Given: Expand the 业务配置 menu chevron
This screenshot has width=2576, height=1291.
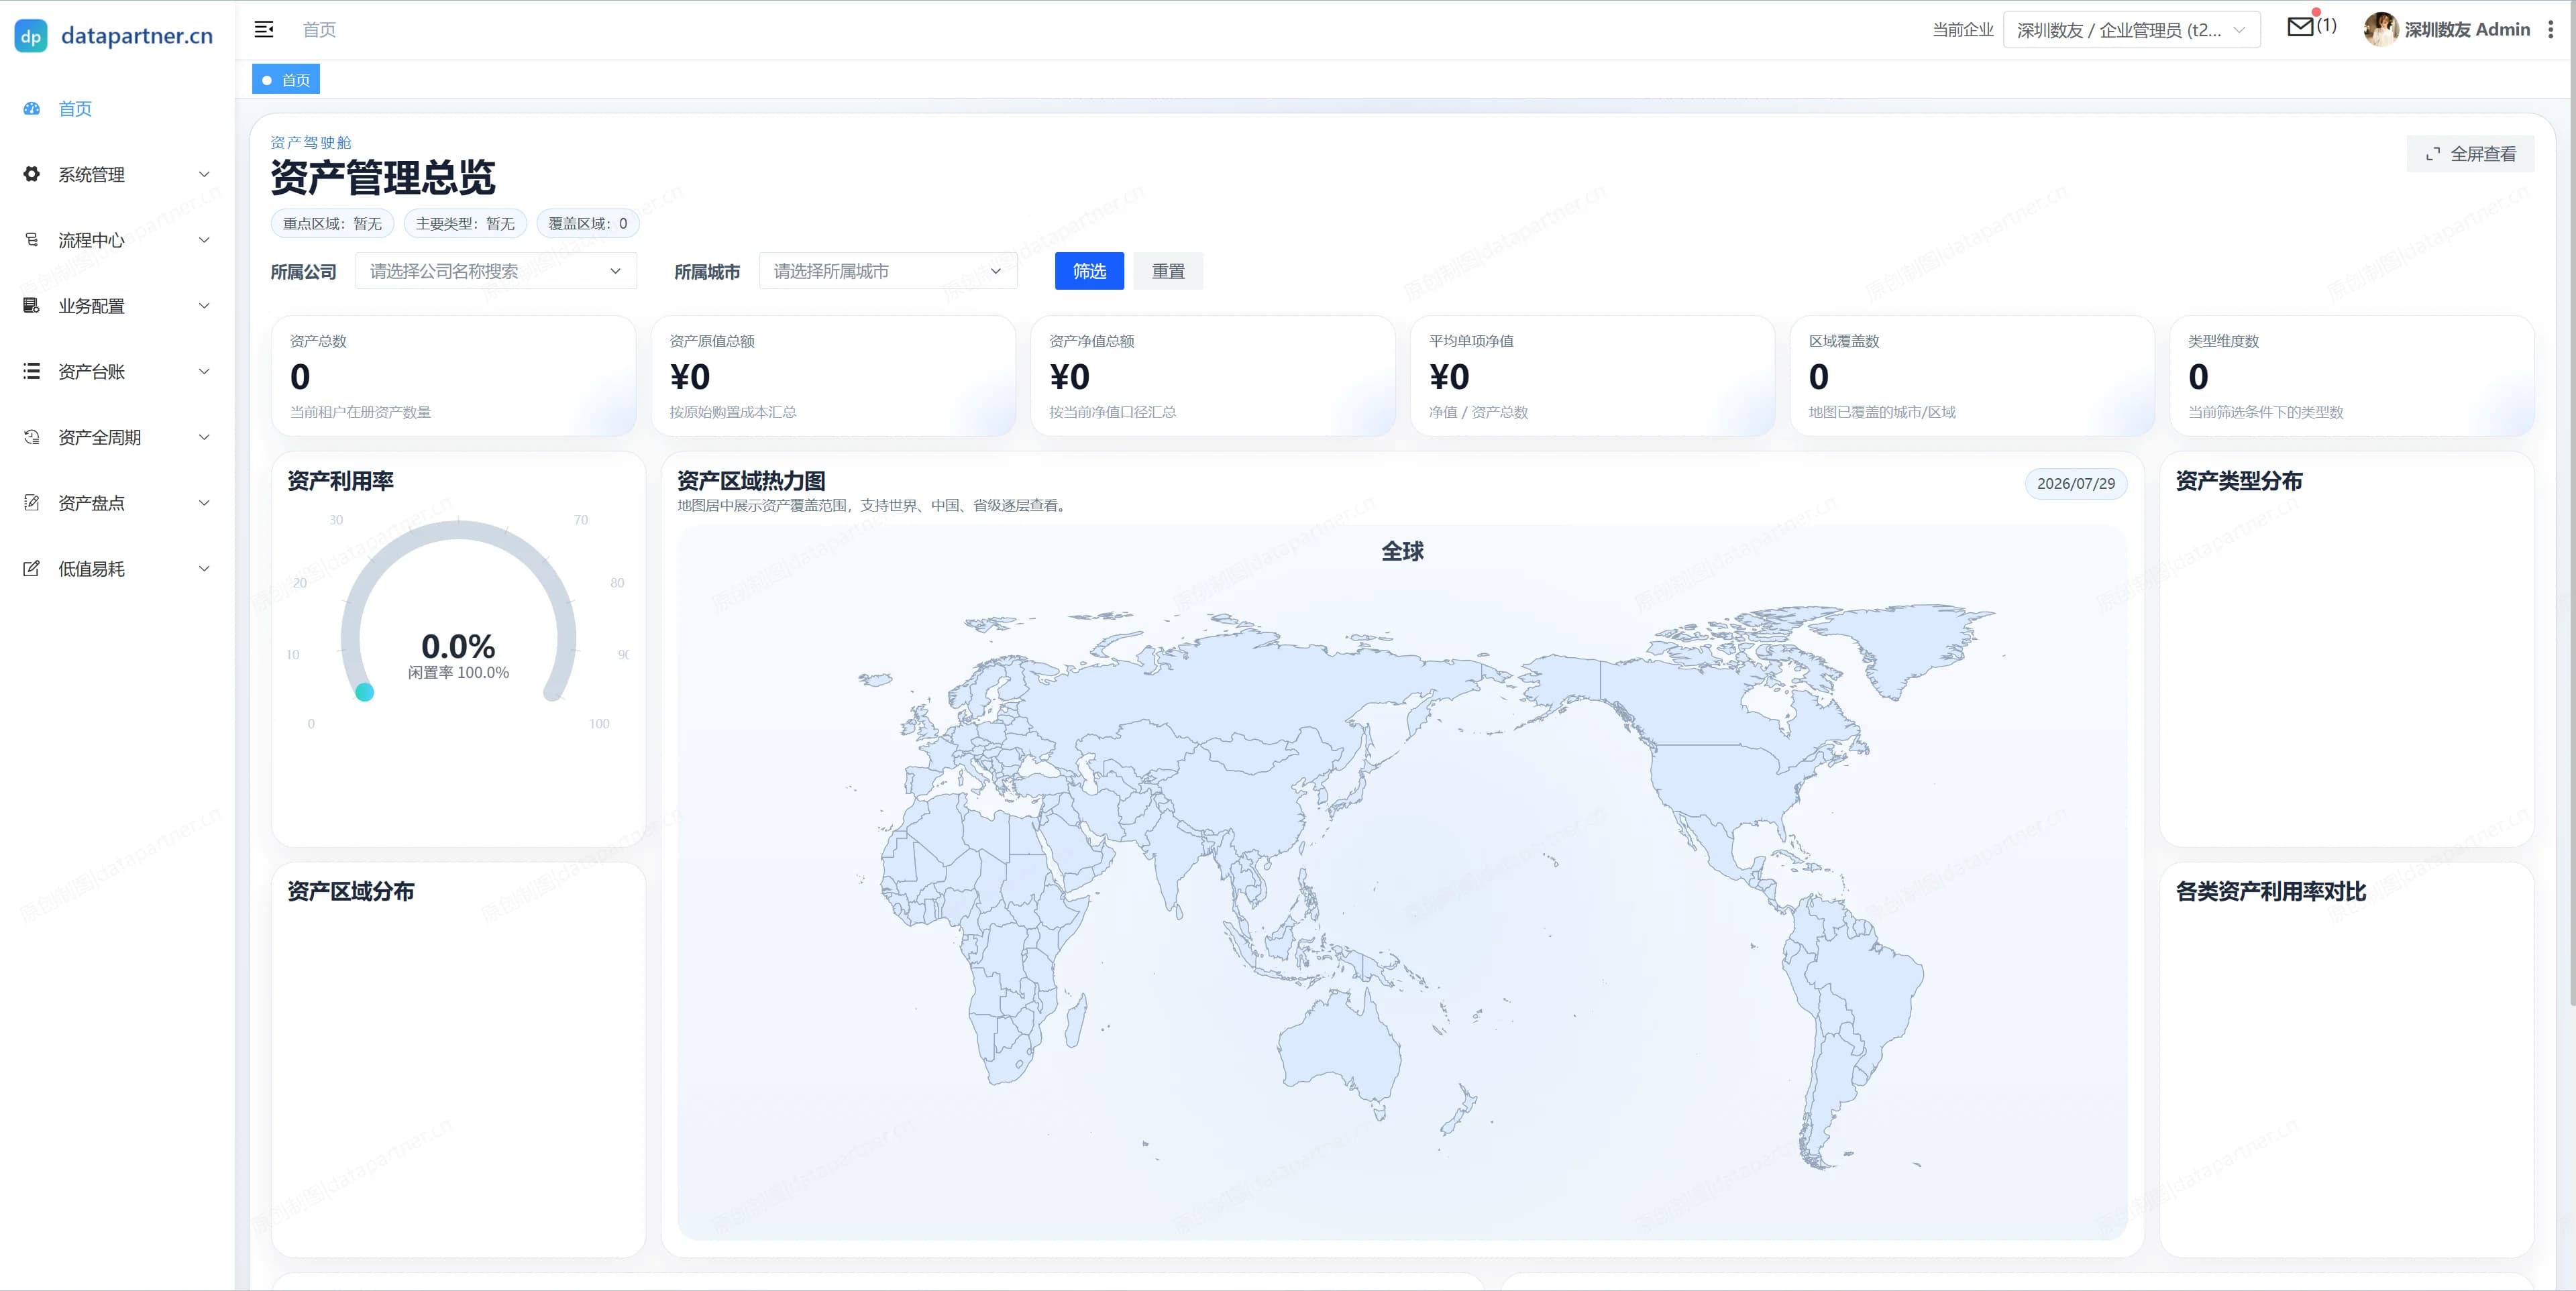Looking at the screenshot, I should pos(204,306).
